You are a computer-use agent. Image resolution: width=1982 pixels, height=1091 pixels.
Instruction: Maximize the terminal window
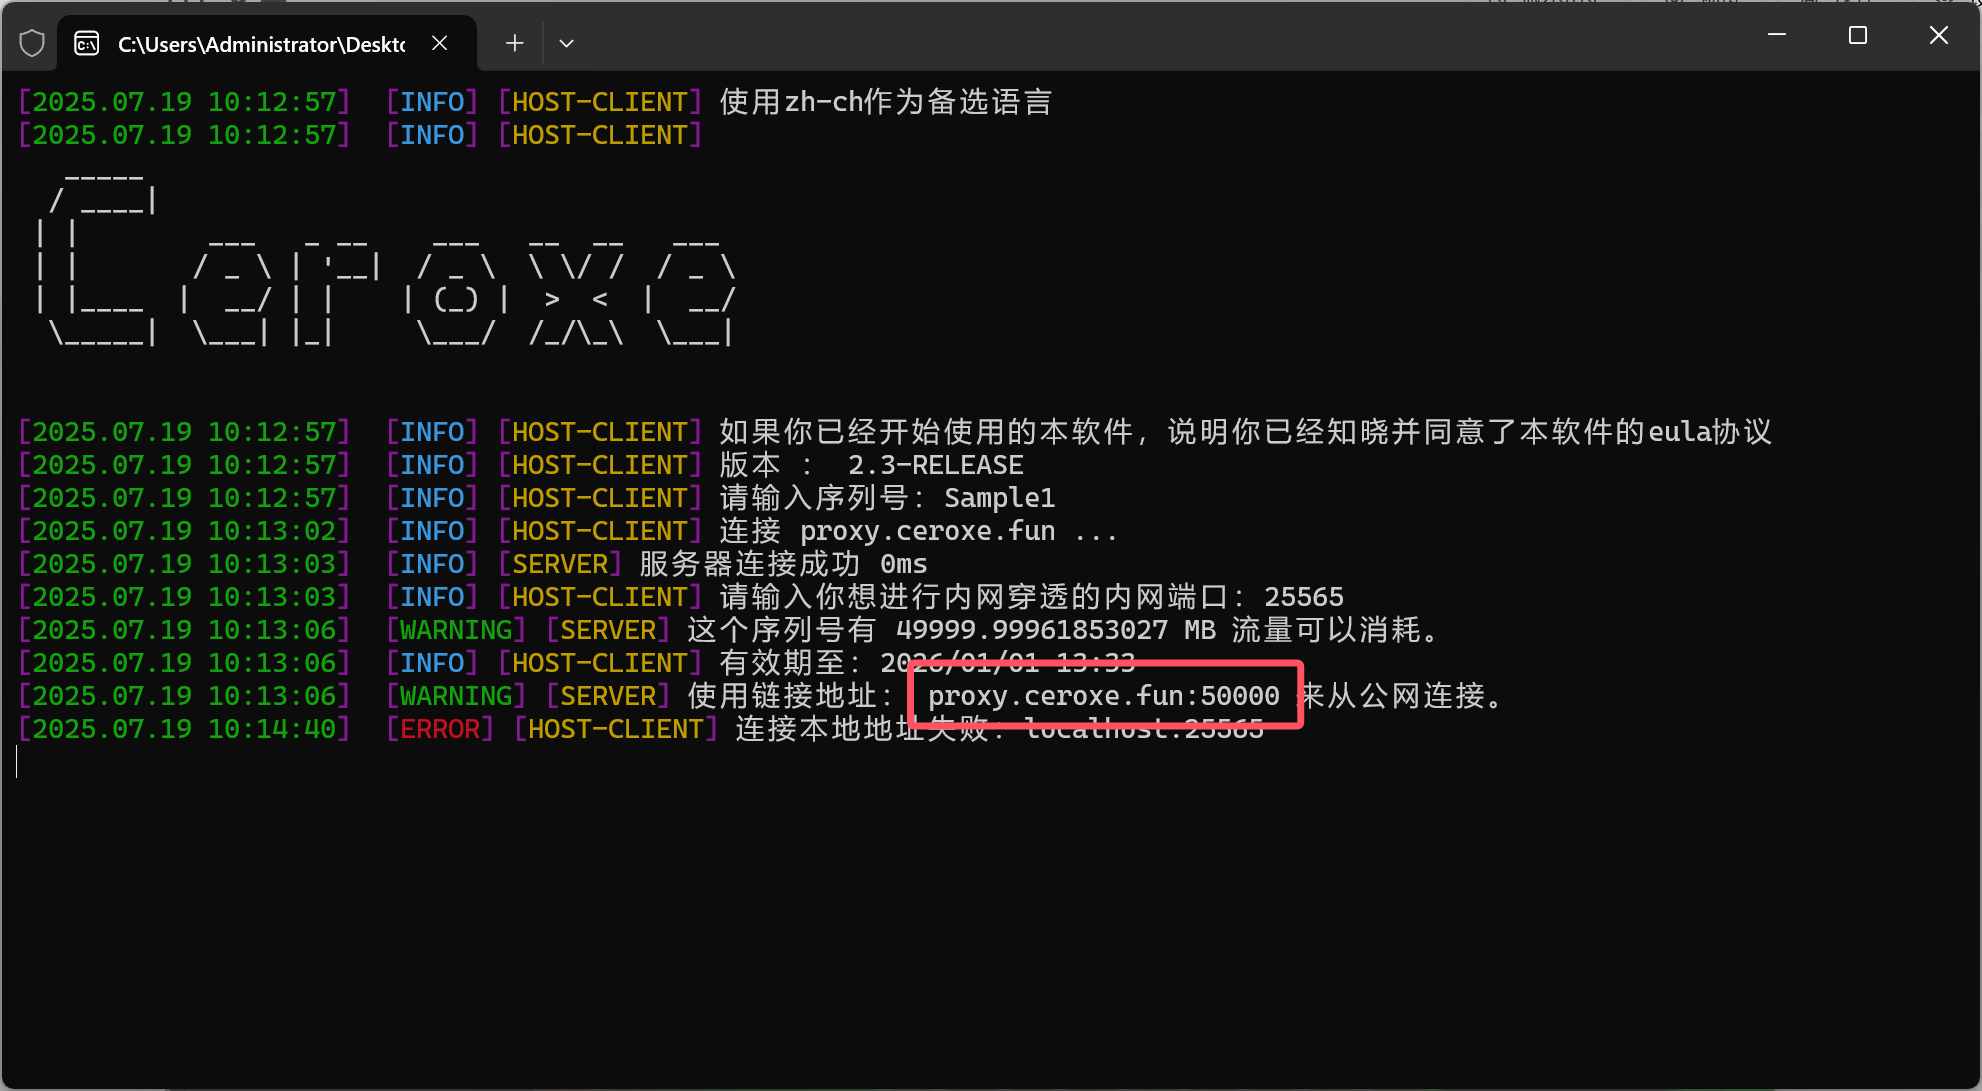click(x=1858, y=35)
